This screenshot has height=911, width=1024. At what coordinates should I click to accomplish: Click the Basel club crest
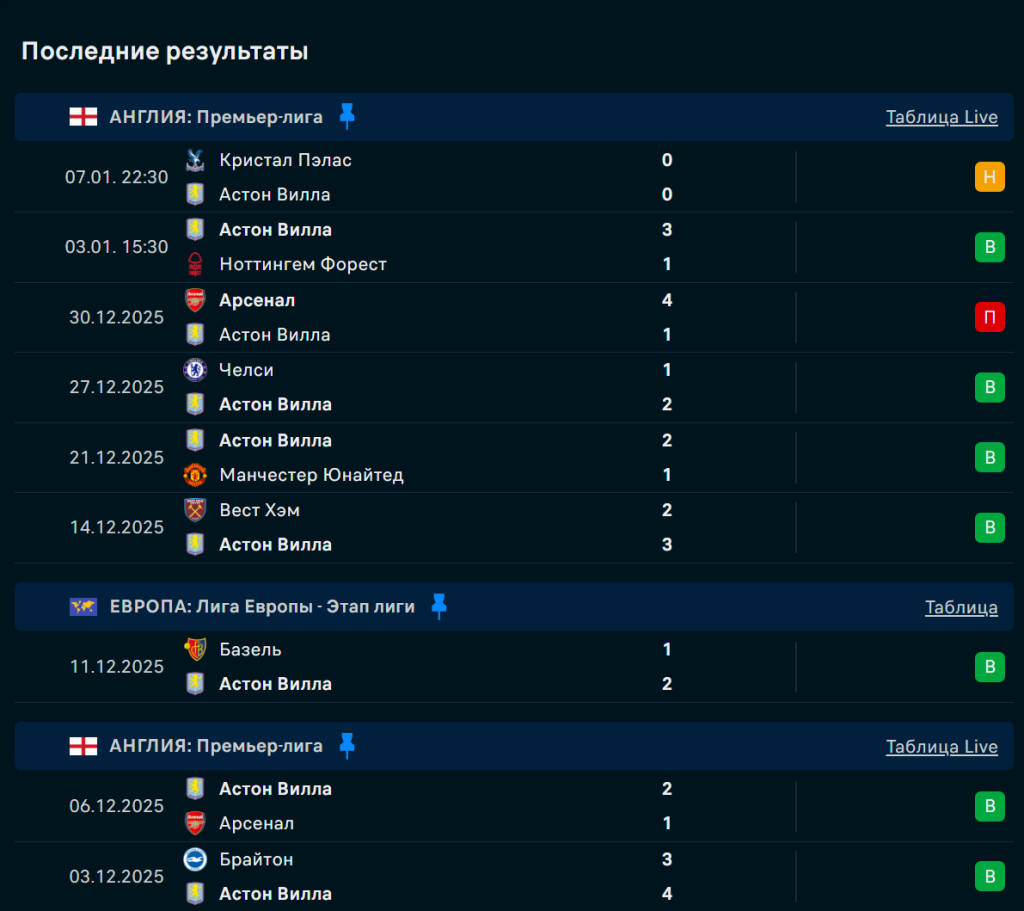point(195,650)
